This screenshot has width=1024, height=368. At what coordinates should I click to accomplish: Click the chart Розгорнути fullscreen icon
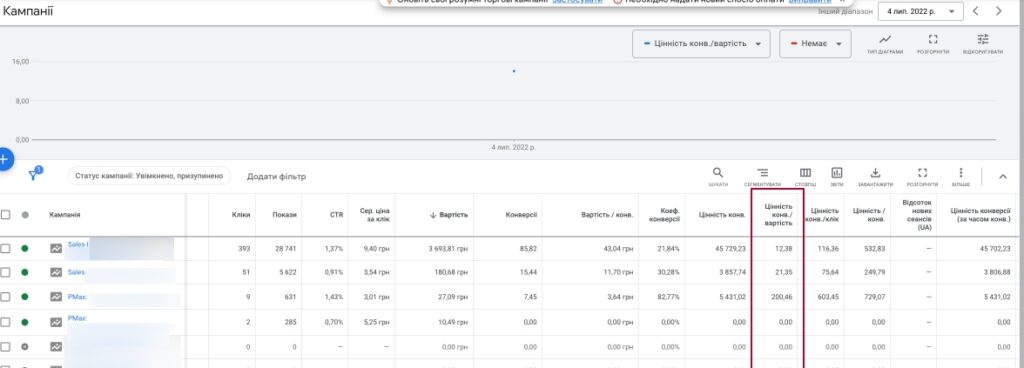(933, 40)
